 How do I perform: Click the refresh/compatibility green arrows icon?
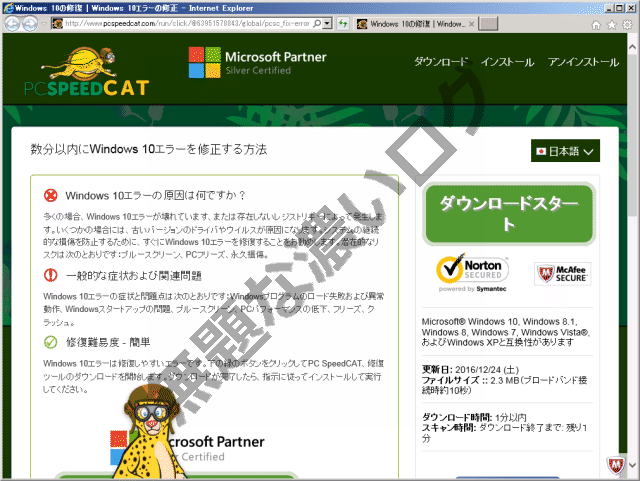tap(343, 24)
